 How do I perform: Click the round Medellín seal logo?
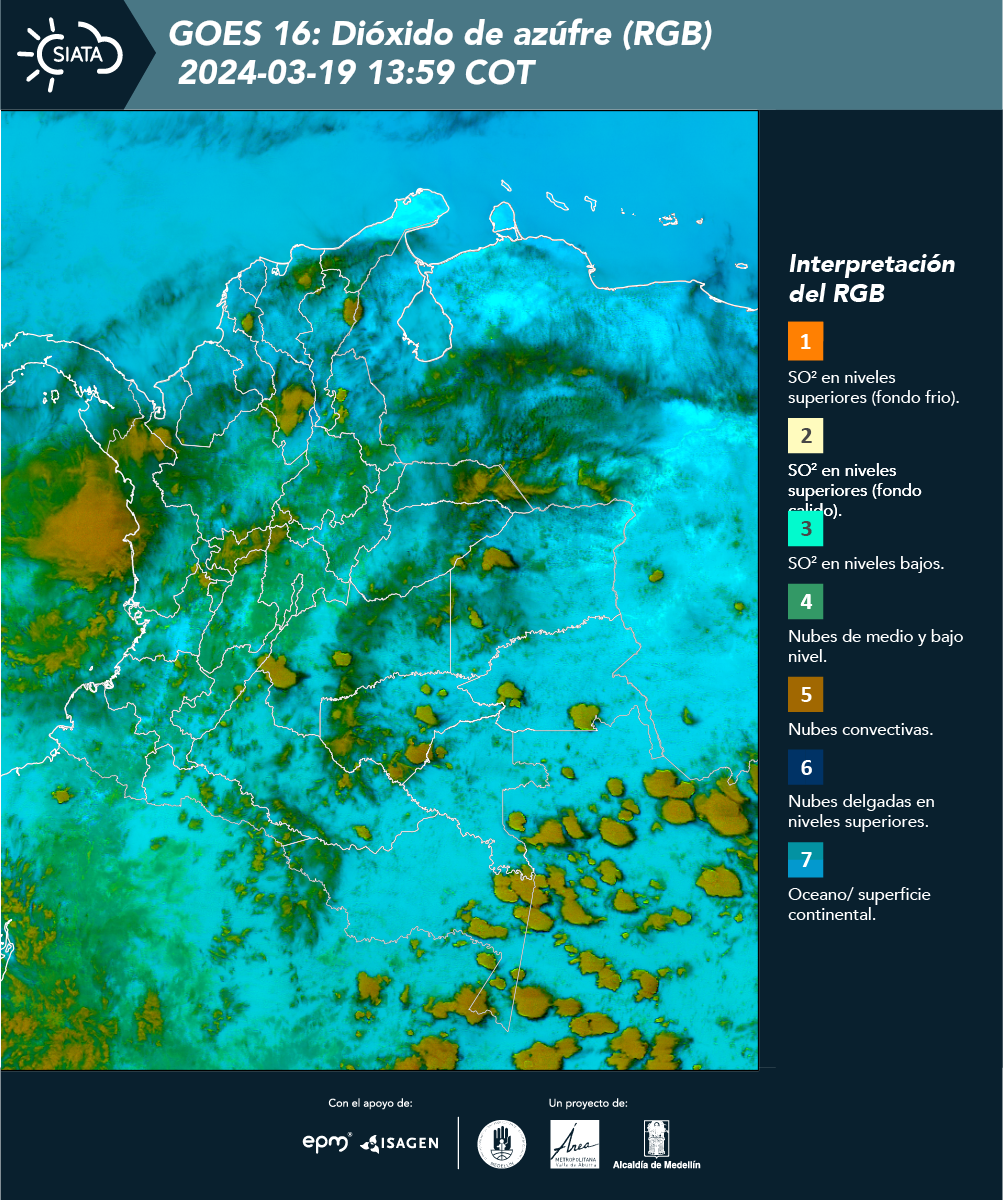pos(501,1144)
